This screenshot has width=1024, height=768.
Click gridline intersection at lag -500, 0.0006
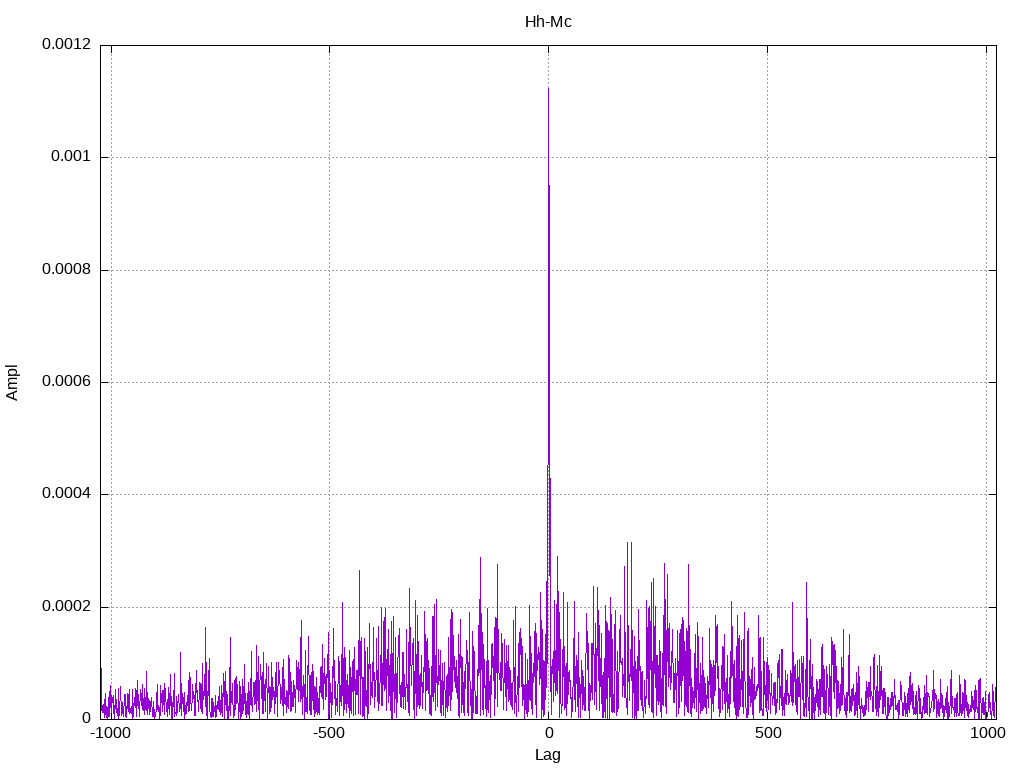click(329, 382)
